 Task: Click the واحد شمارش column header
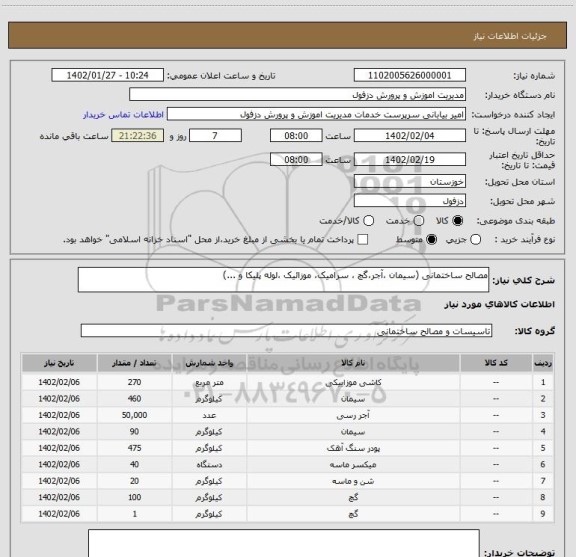pyautogui.click(x=209, y=363)
